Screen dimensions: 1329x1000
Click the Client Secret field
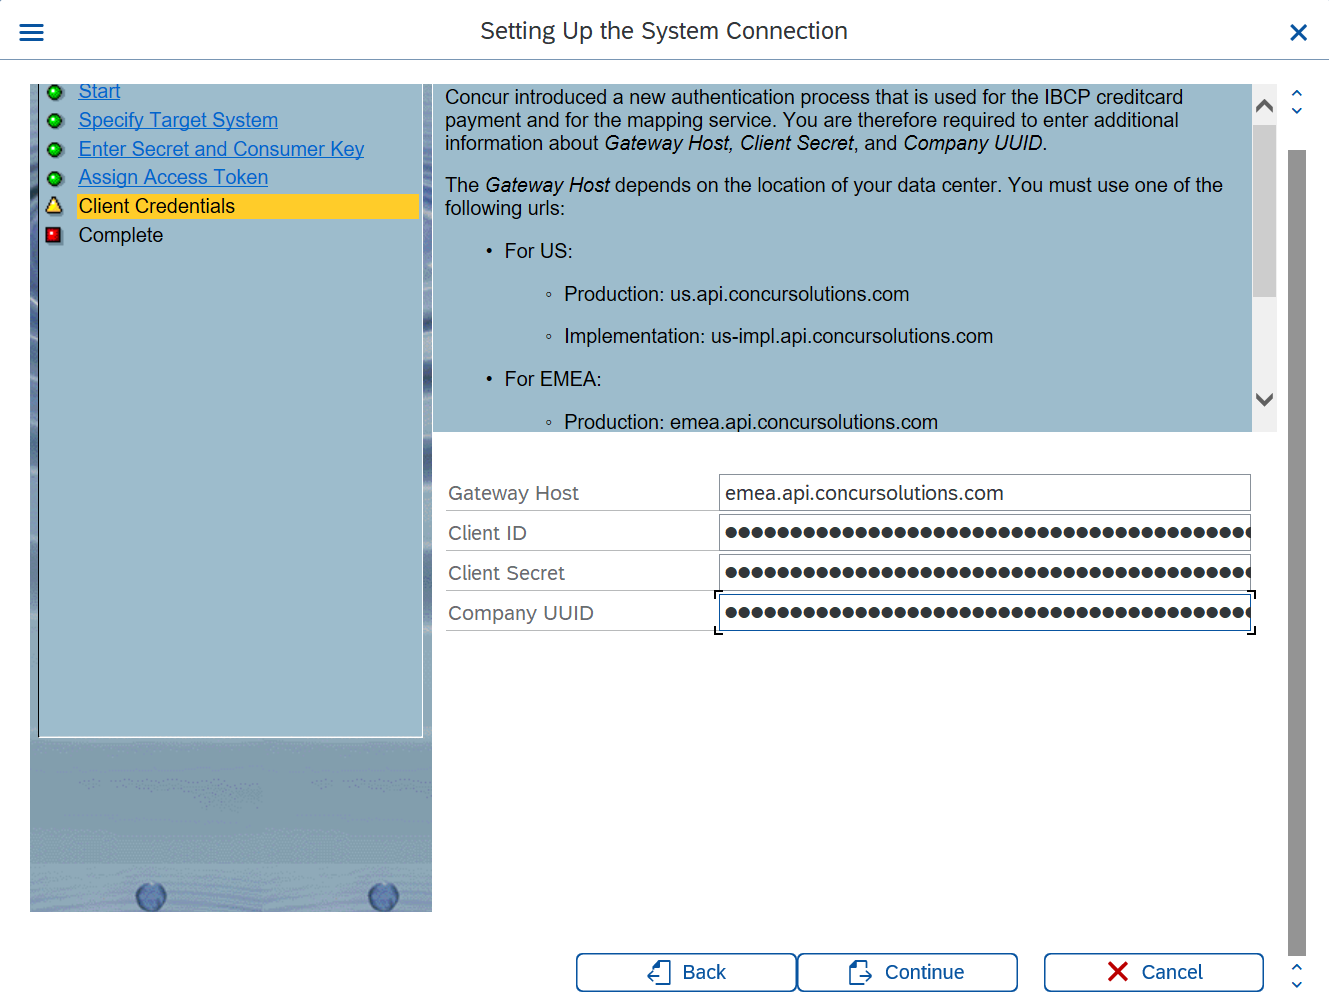click(x=984, y=573)
